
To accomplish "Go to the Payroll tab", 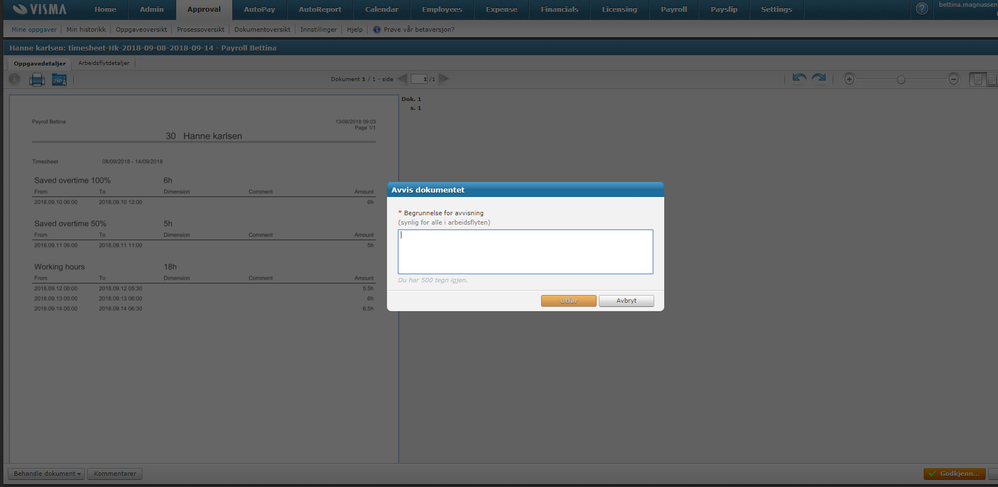I will pos(673,10).
